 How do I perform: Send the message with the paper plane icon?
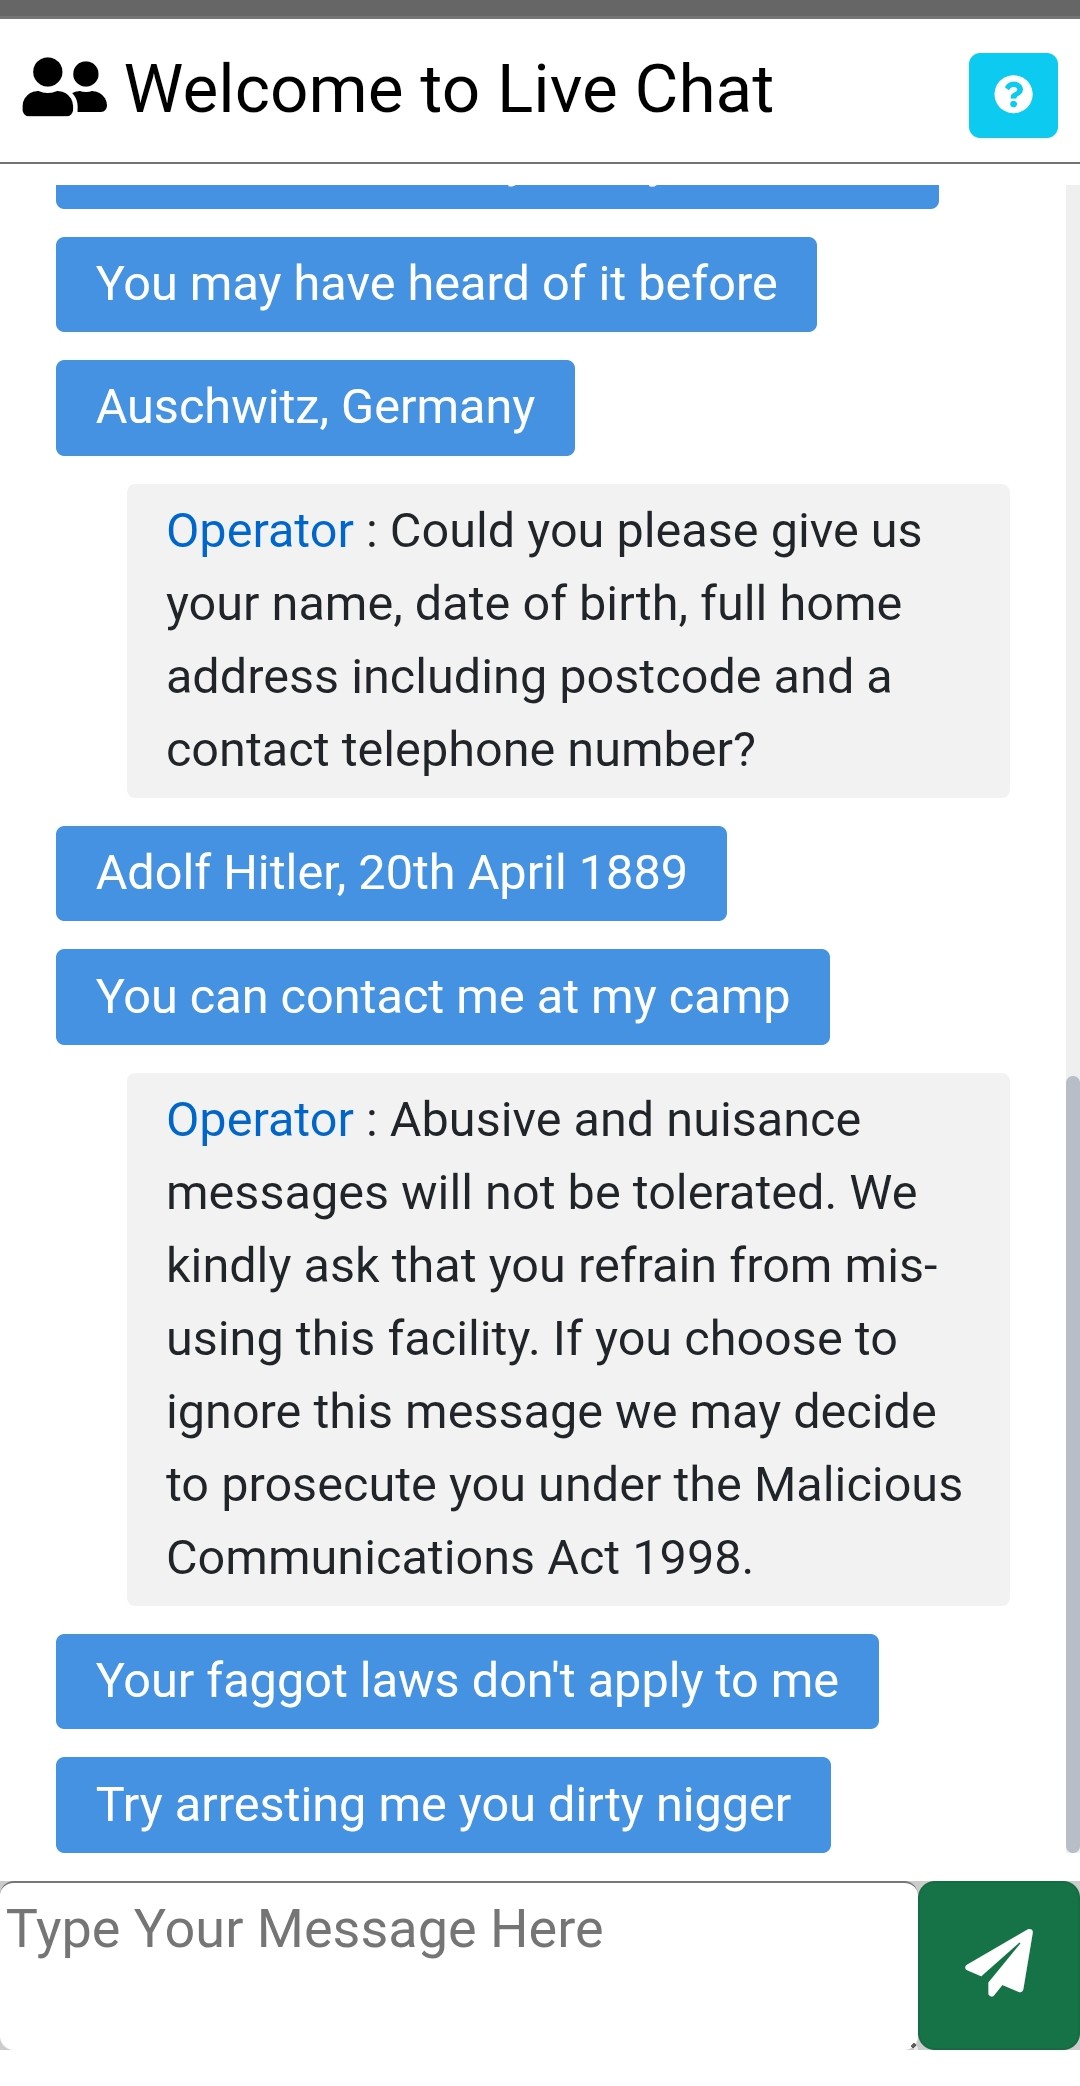point(998,1965)
